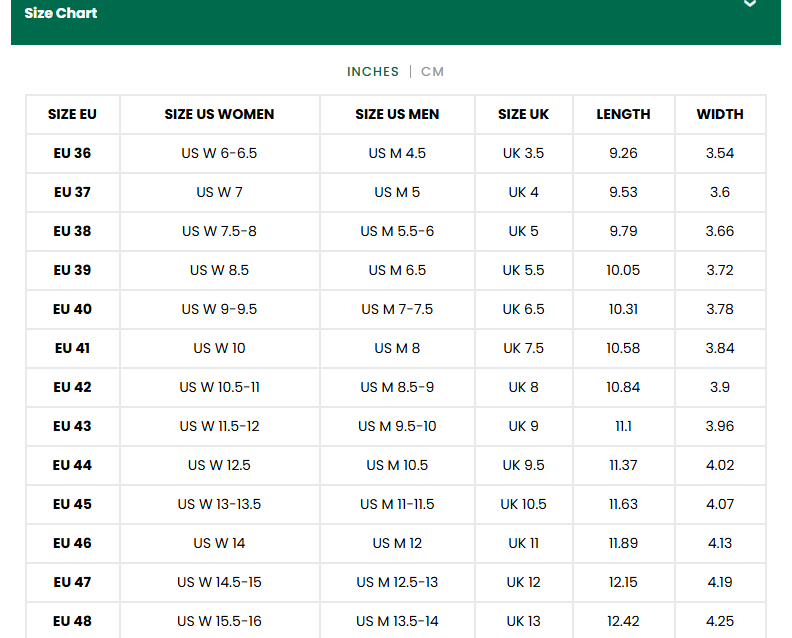Image resolution: width=792 pixels, height=638 pixels.
Task: Click the SIZE UK column header
Action: [x=523, y=114]
